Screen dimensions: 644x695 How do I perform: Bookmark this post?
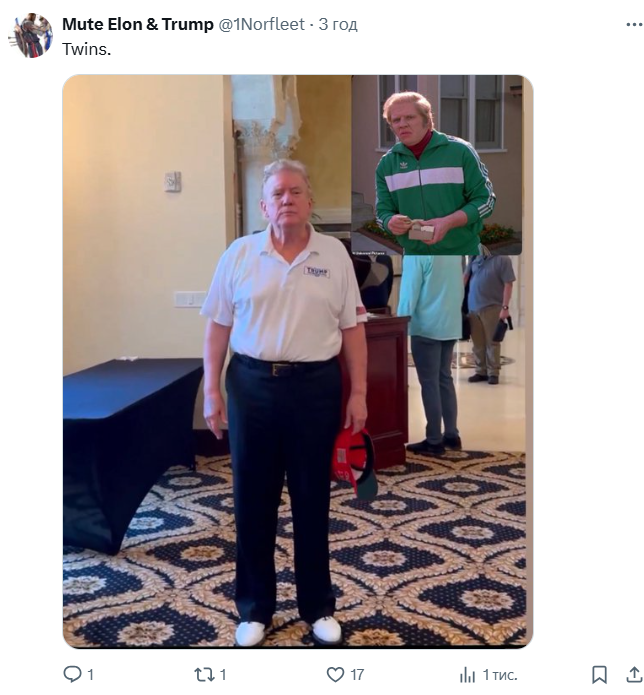pyautogui.click(x=599, y=675)
